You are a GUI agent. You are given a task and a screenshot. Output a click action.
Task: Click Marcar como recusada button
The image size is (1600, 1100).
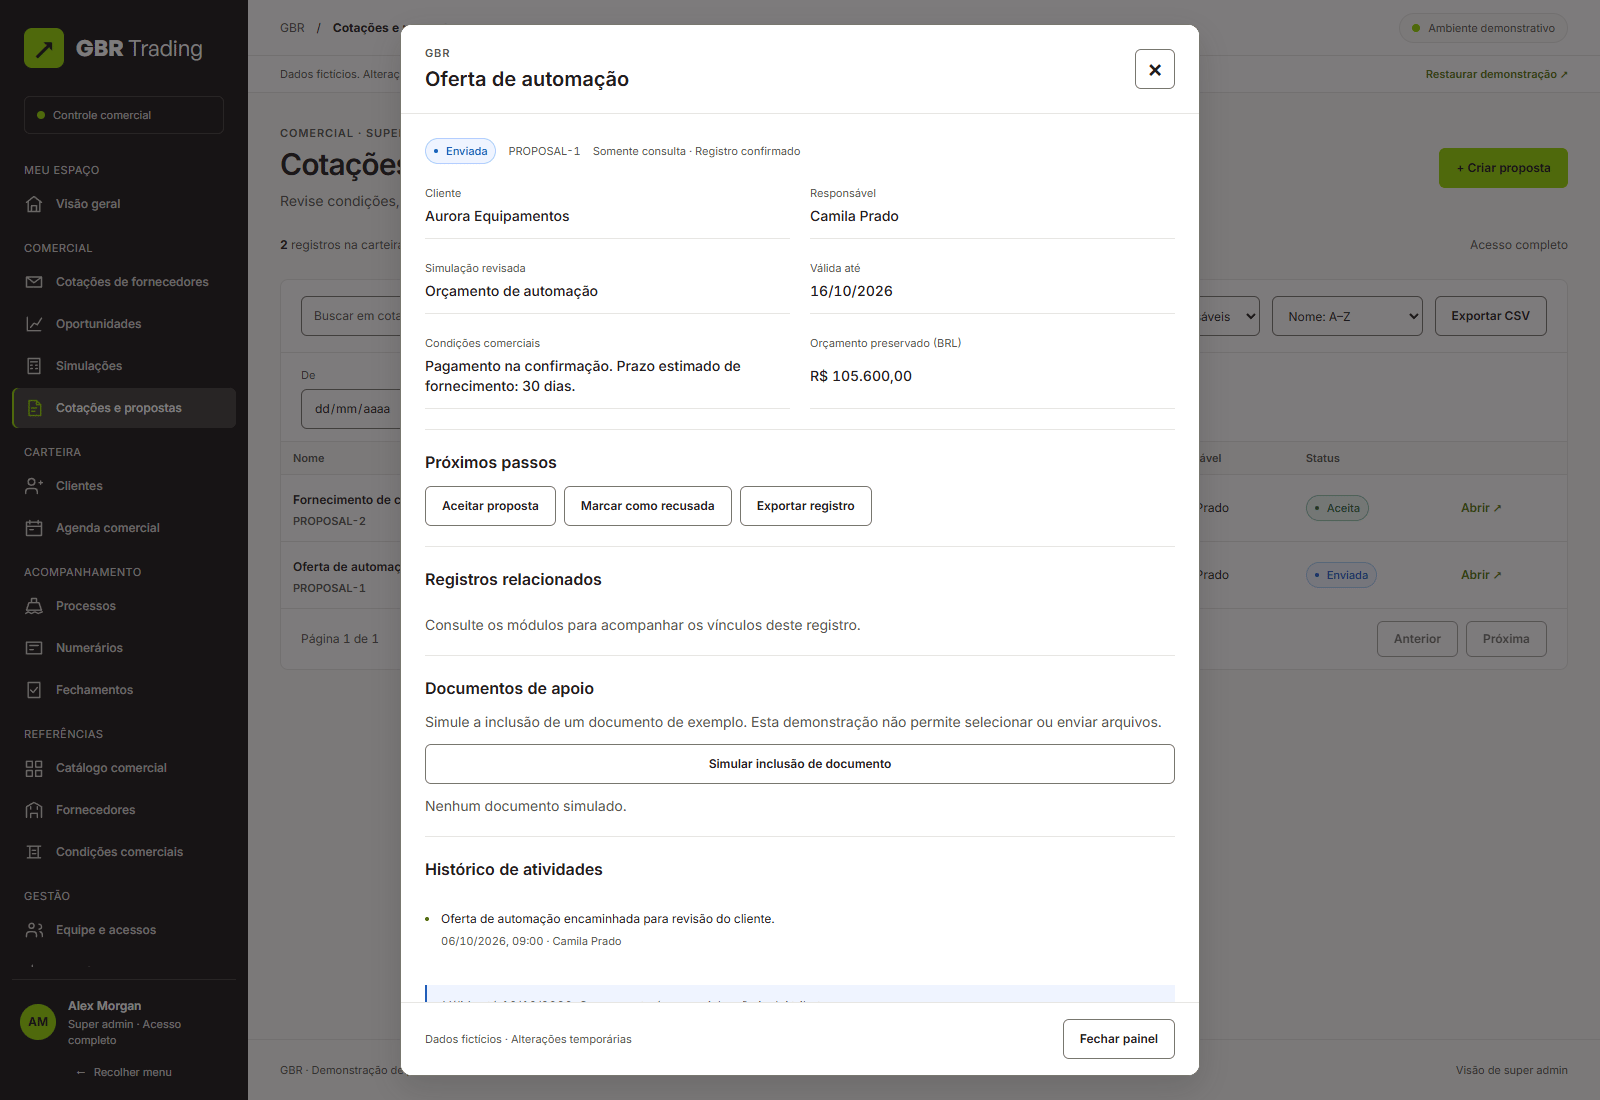(x=648, y=506)
